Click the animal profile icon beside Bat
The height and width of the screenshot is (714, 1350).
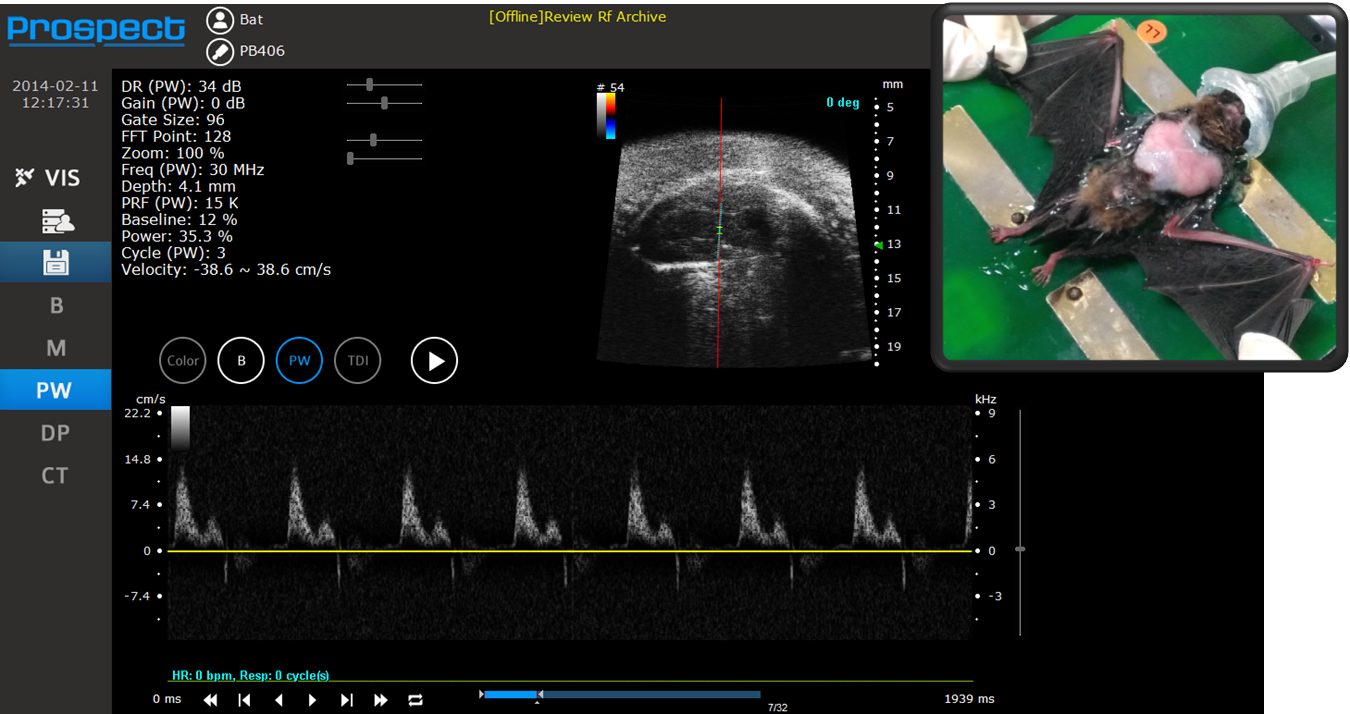(218, 19)
